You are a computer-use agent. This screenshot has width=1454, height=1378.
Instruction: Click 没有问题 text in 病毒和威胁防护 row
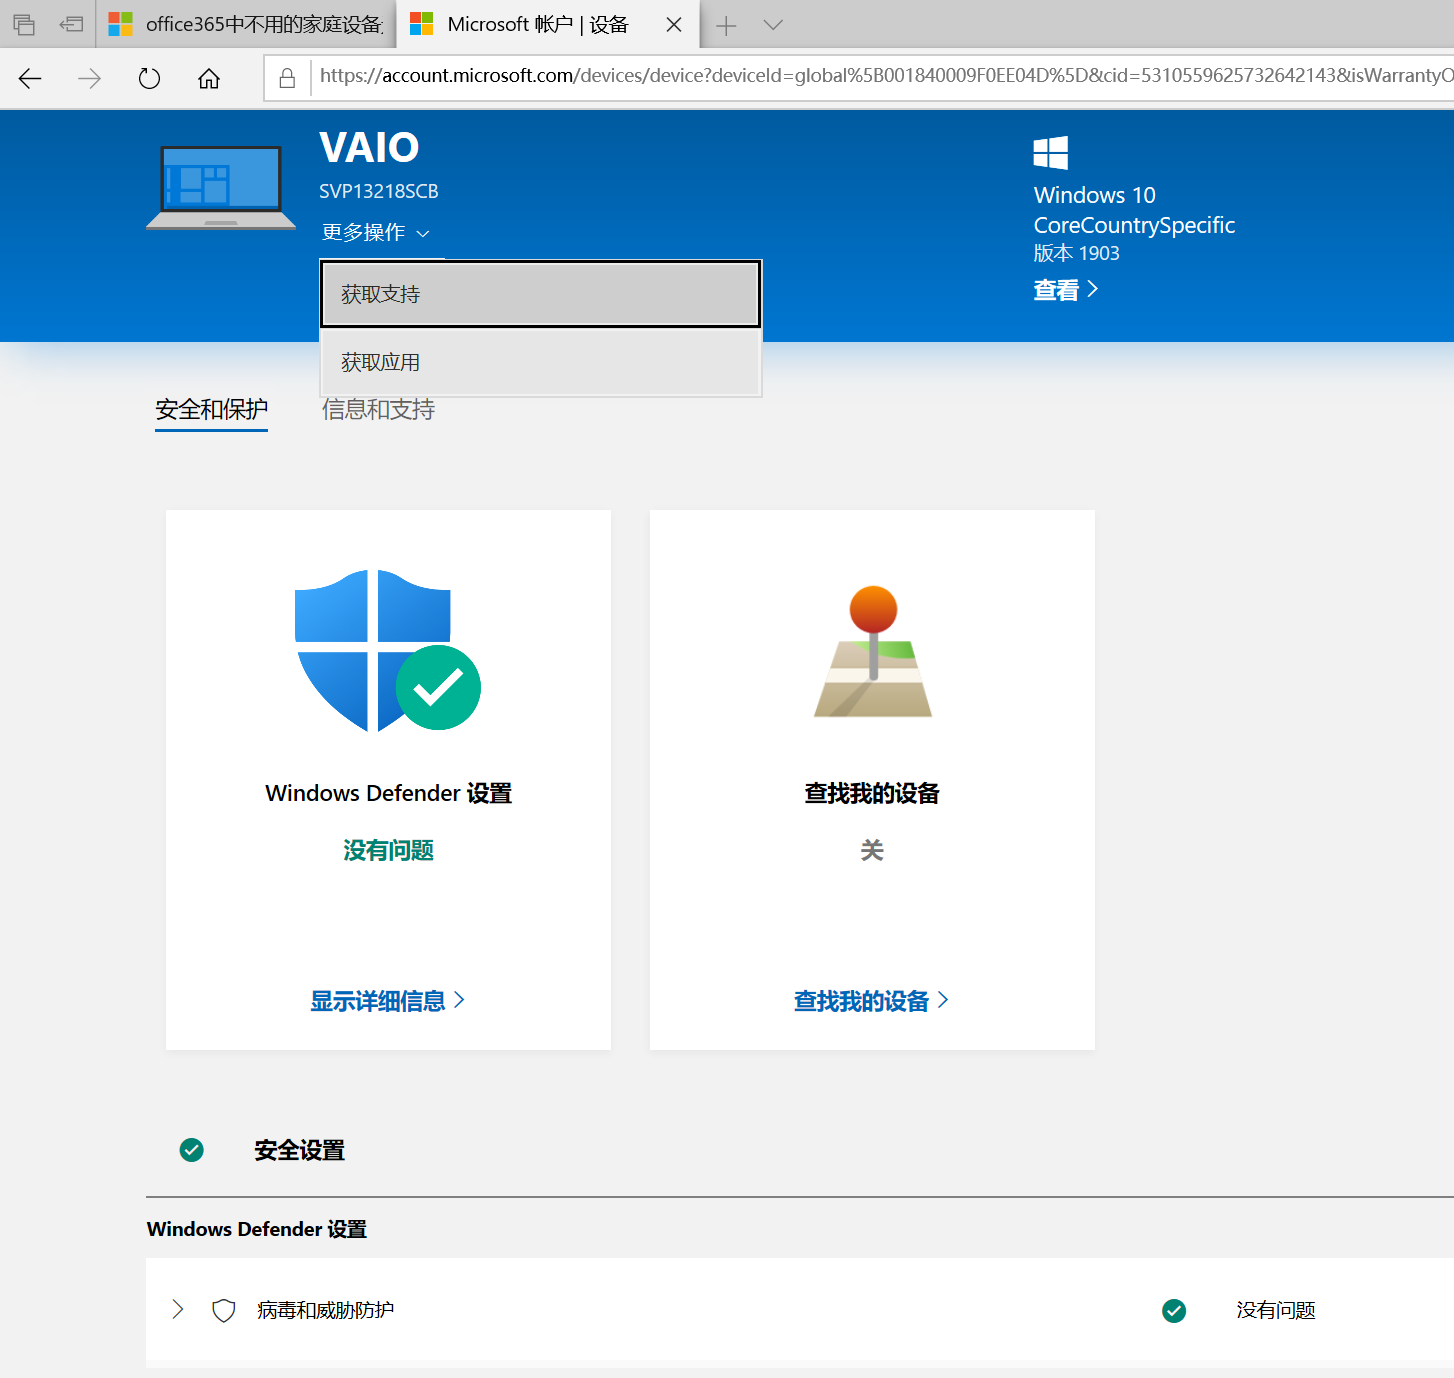pyautogui.click(x=1276, y=1310)
